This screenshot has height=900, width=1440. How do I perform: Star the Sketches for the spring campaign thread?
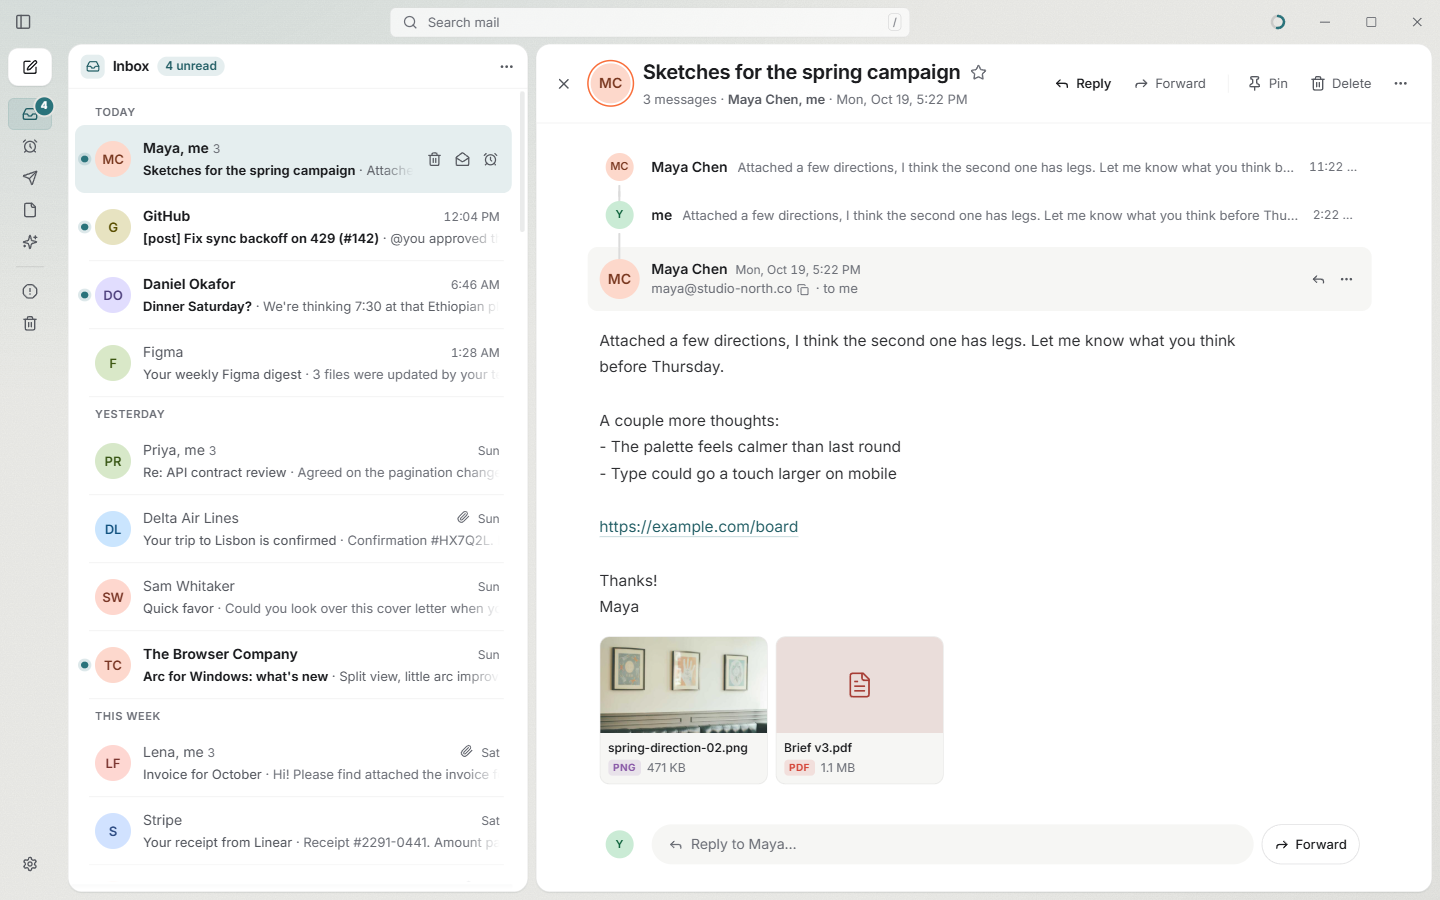pyautogui.click(x=979, y=72)
